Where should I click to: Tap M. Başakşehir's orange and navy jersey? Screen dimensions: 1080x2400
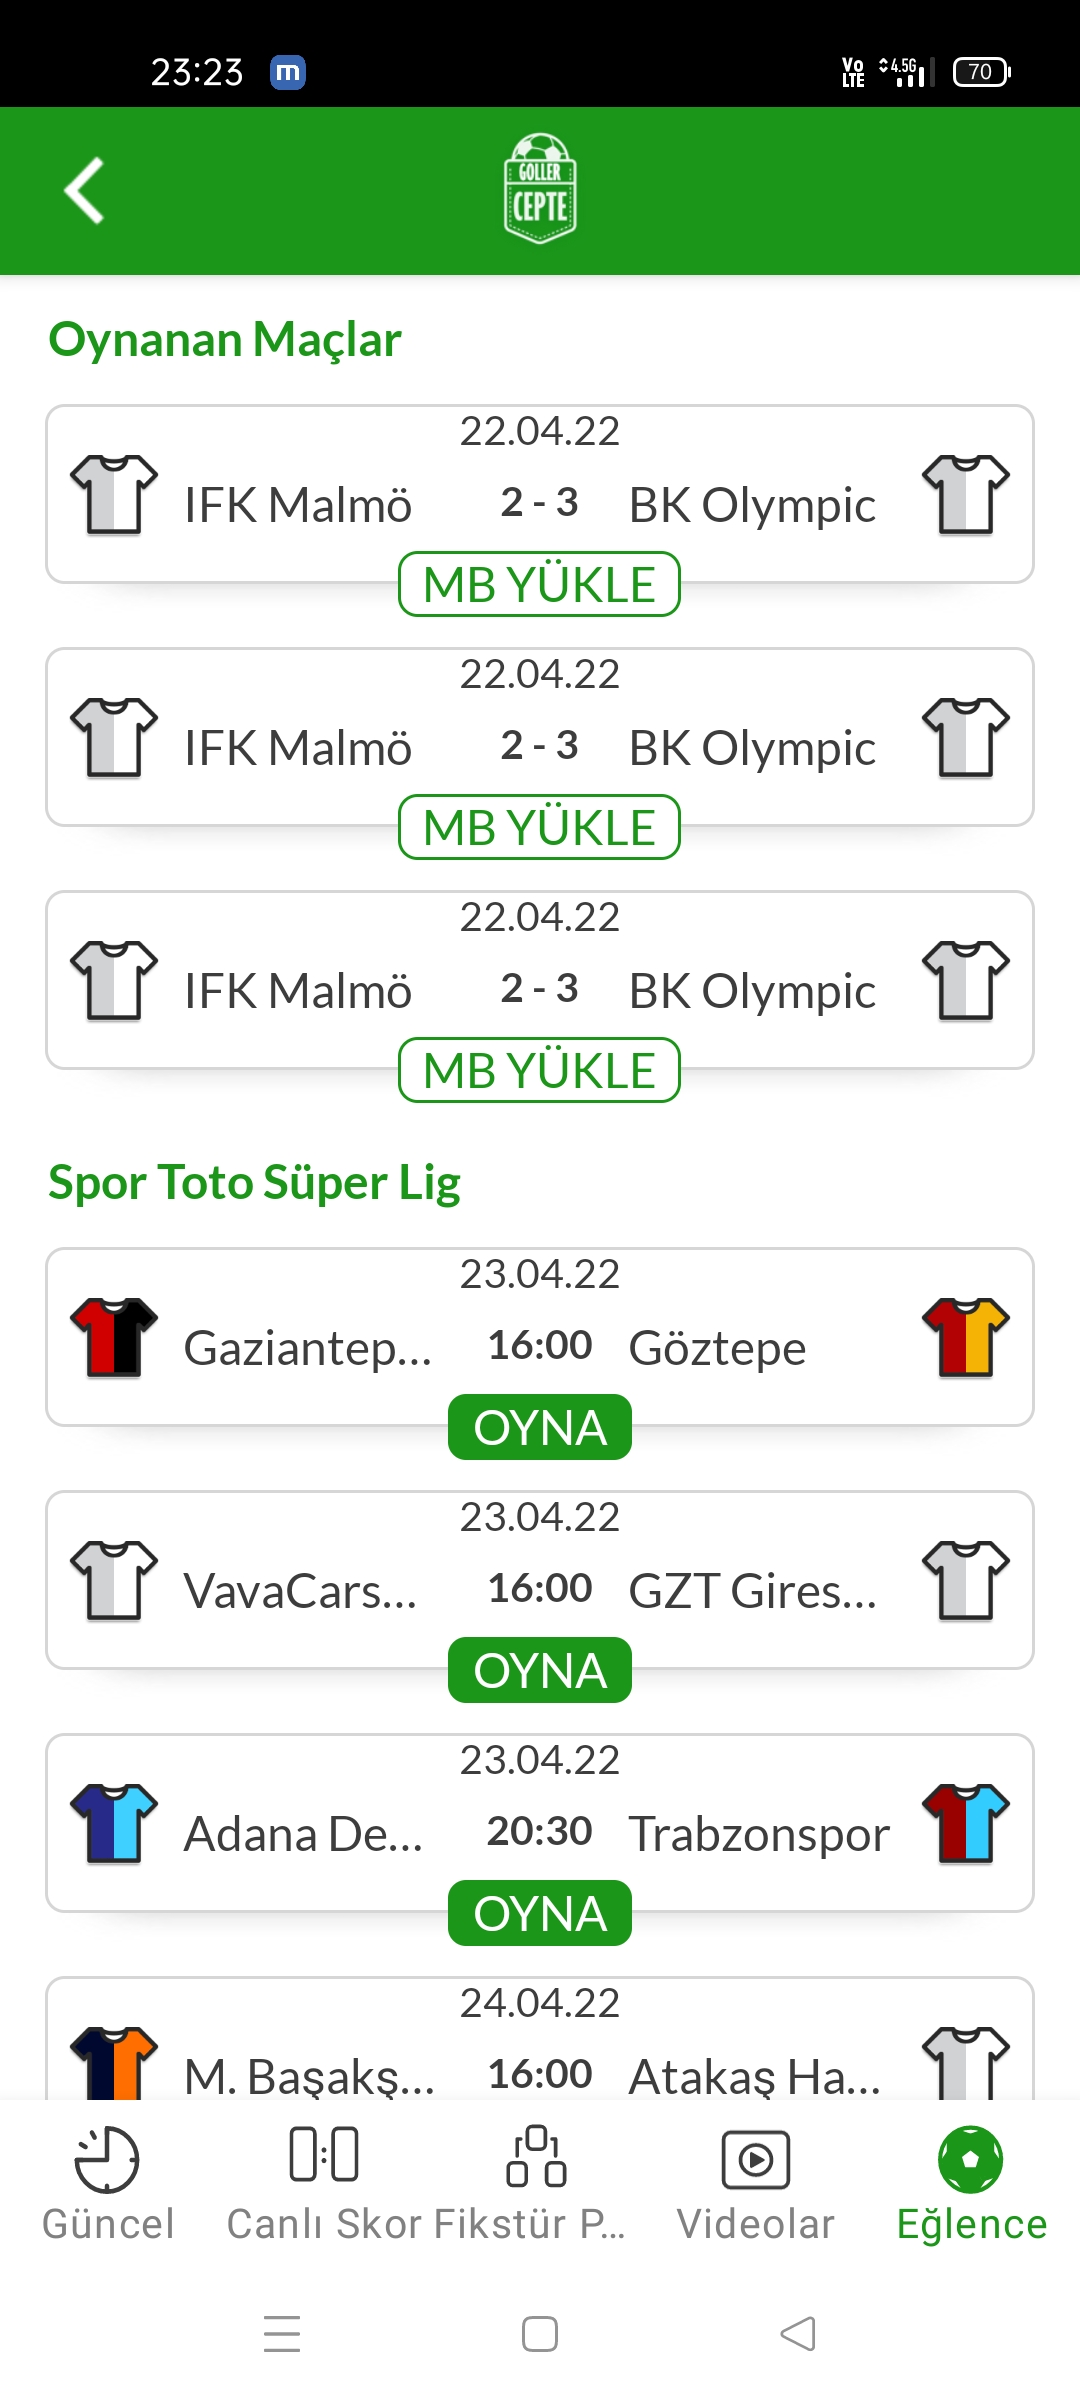(114, 2062)
